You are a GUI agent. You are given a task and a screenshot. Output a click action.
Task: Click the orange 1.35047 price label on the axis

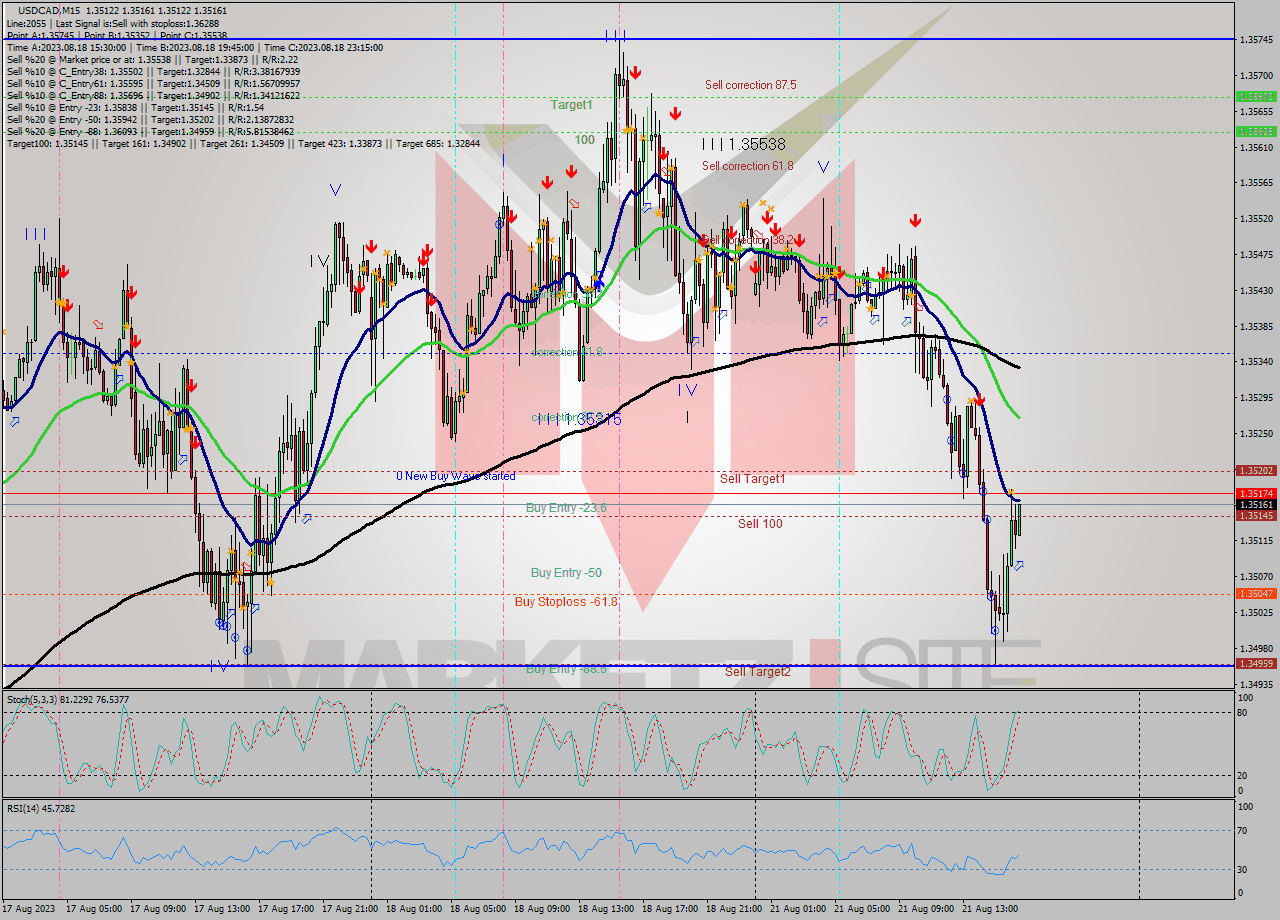tap(1257, 593)
